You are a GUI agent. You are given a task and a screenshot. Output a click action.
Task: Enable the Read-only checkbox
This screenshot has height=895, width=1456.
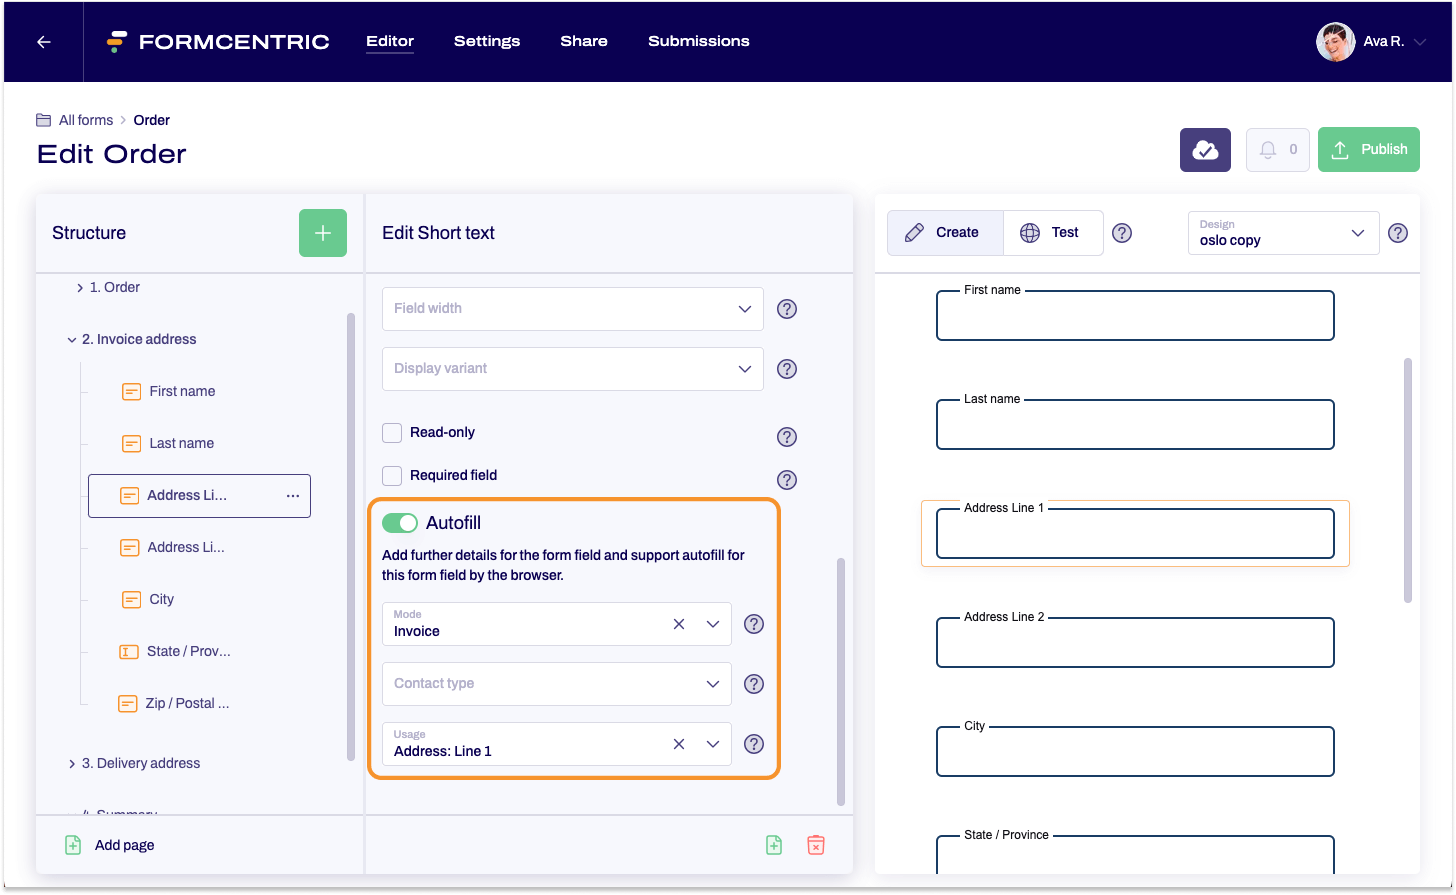pos(392,432)
